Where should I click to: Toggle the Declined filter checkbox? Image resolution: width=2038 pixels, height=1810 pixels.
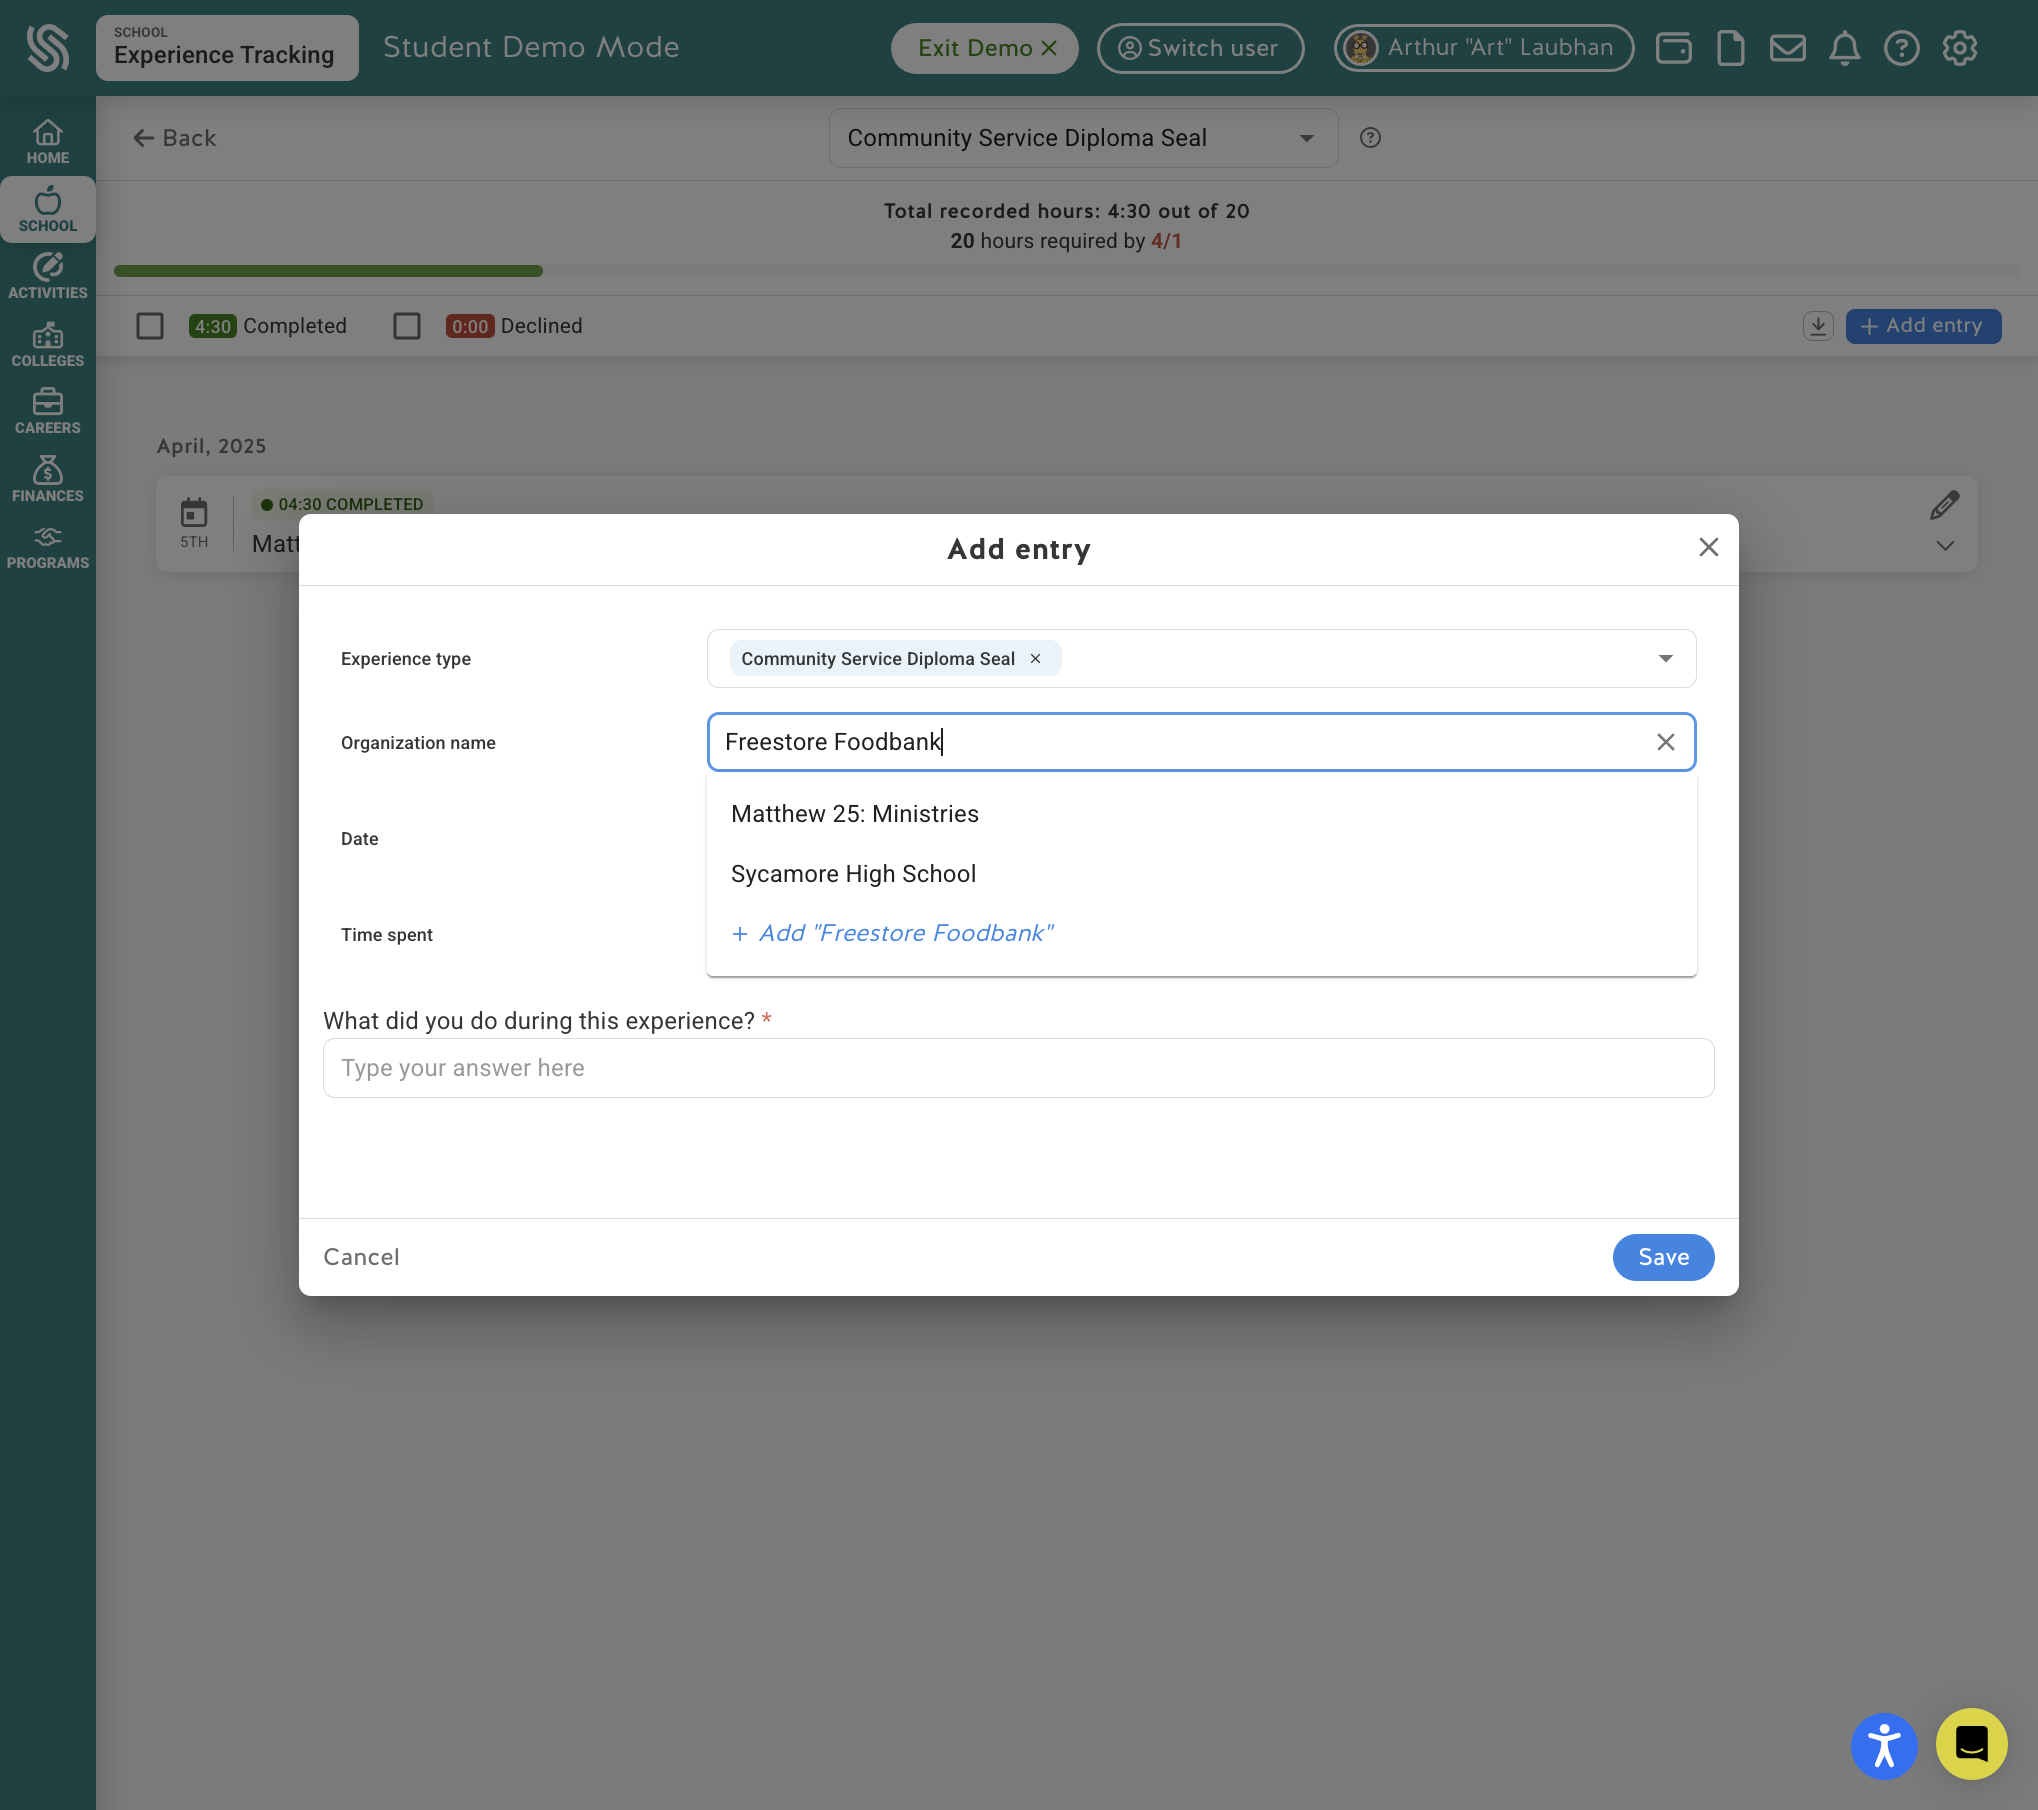pyautogui.click(x=407, y=326)
